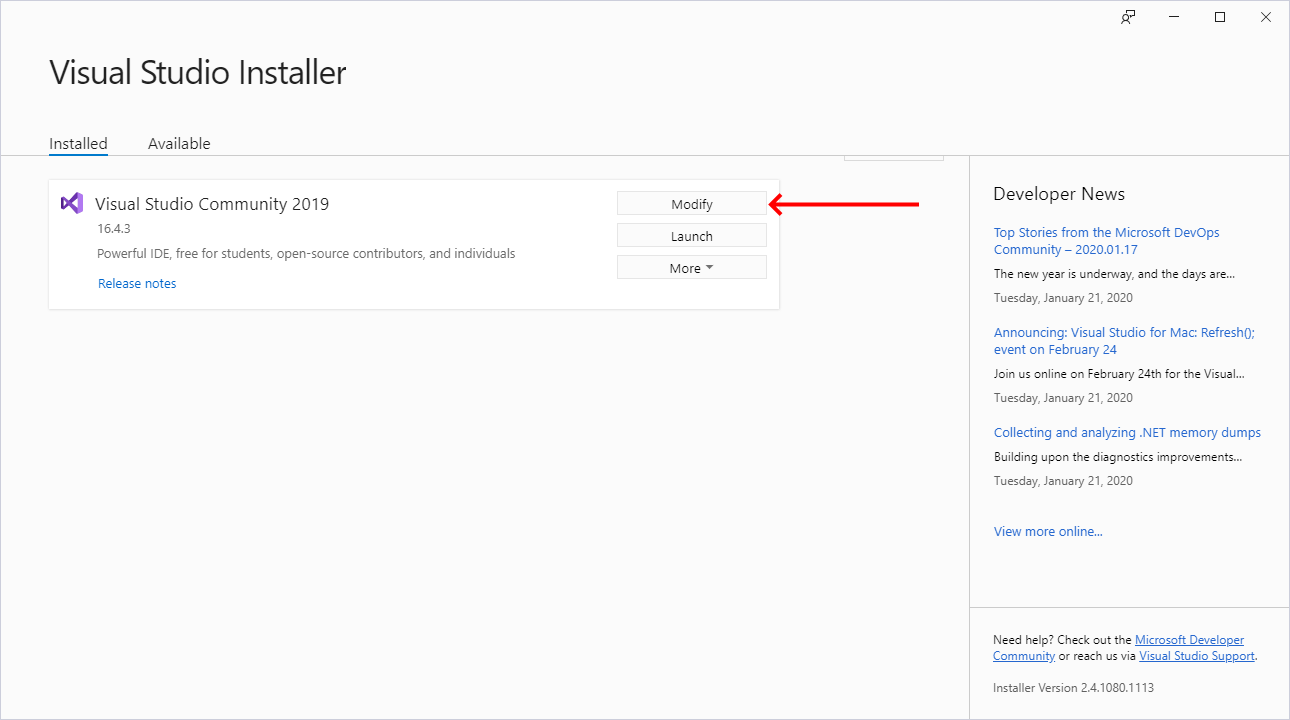Image resolution: width=1290 pixels, height=720 pixels.
Task: Click the Visual Studio Installer title text
Action: click(198, 73)
